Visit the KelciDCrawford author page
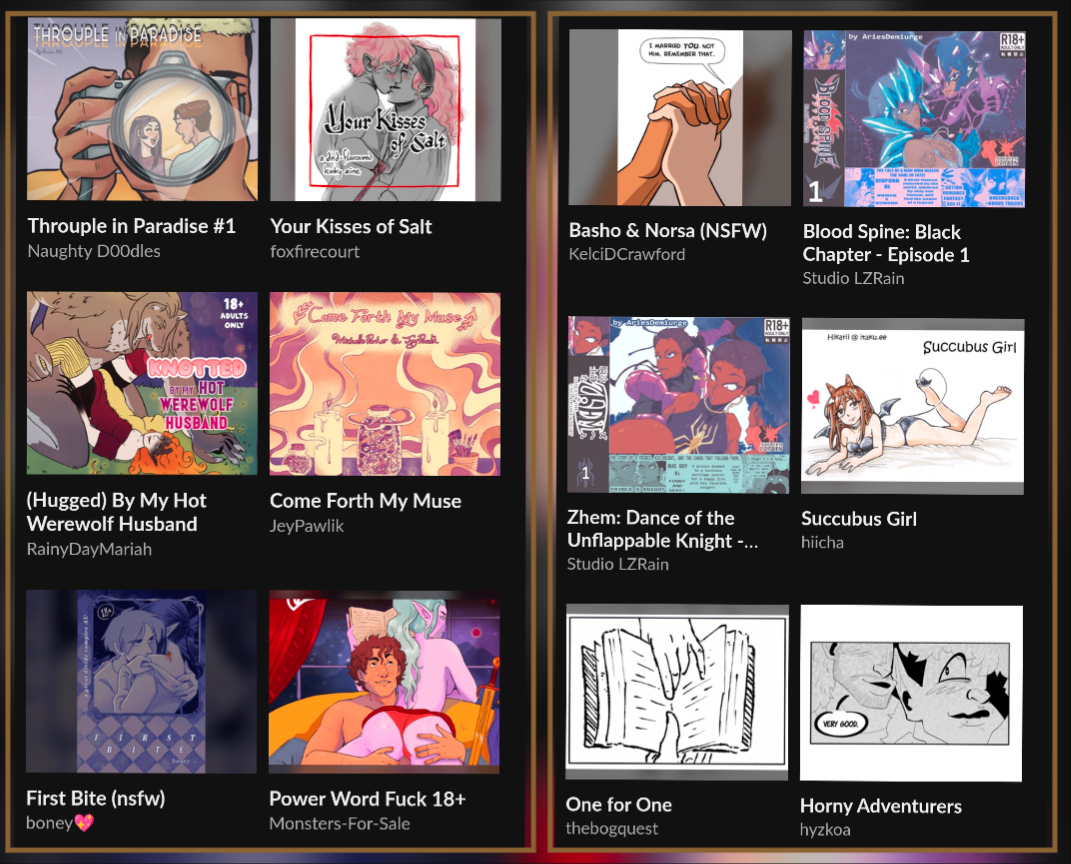The width and height of the screenshot is (1071, 864). (x=627, y=254)
